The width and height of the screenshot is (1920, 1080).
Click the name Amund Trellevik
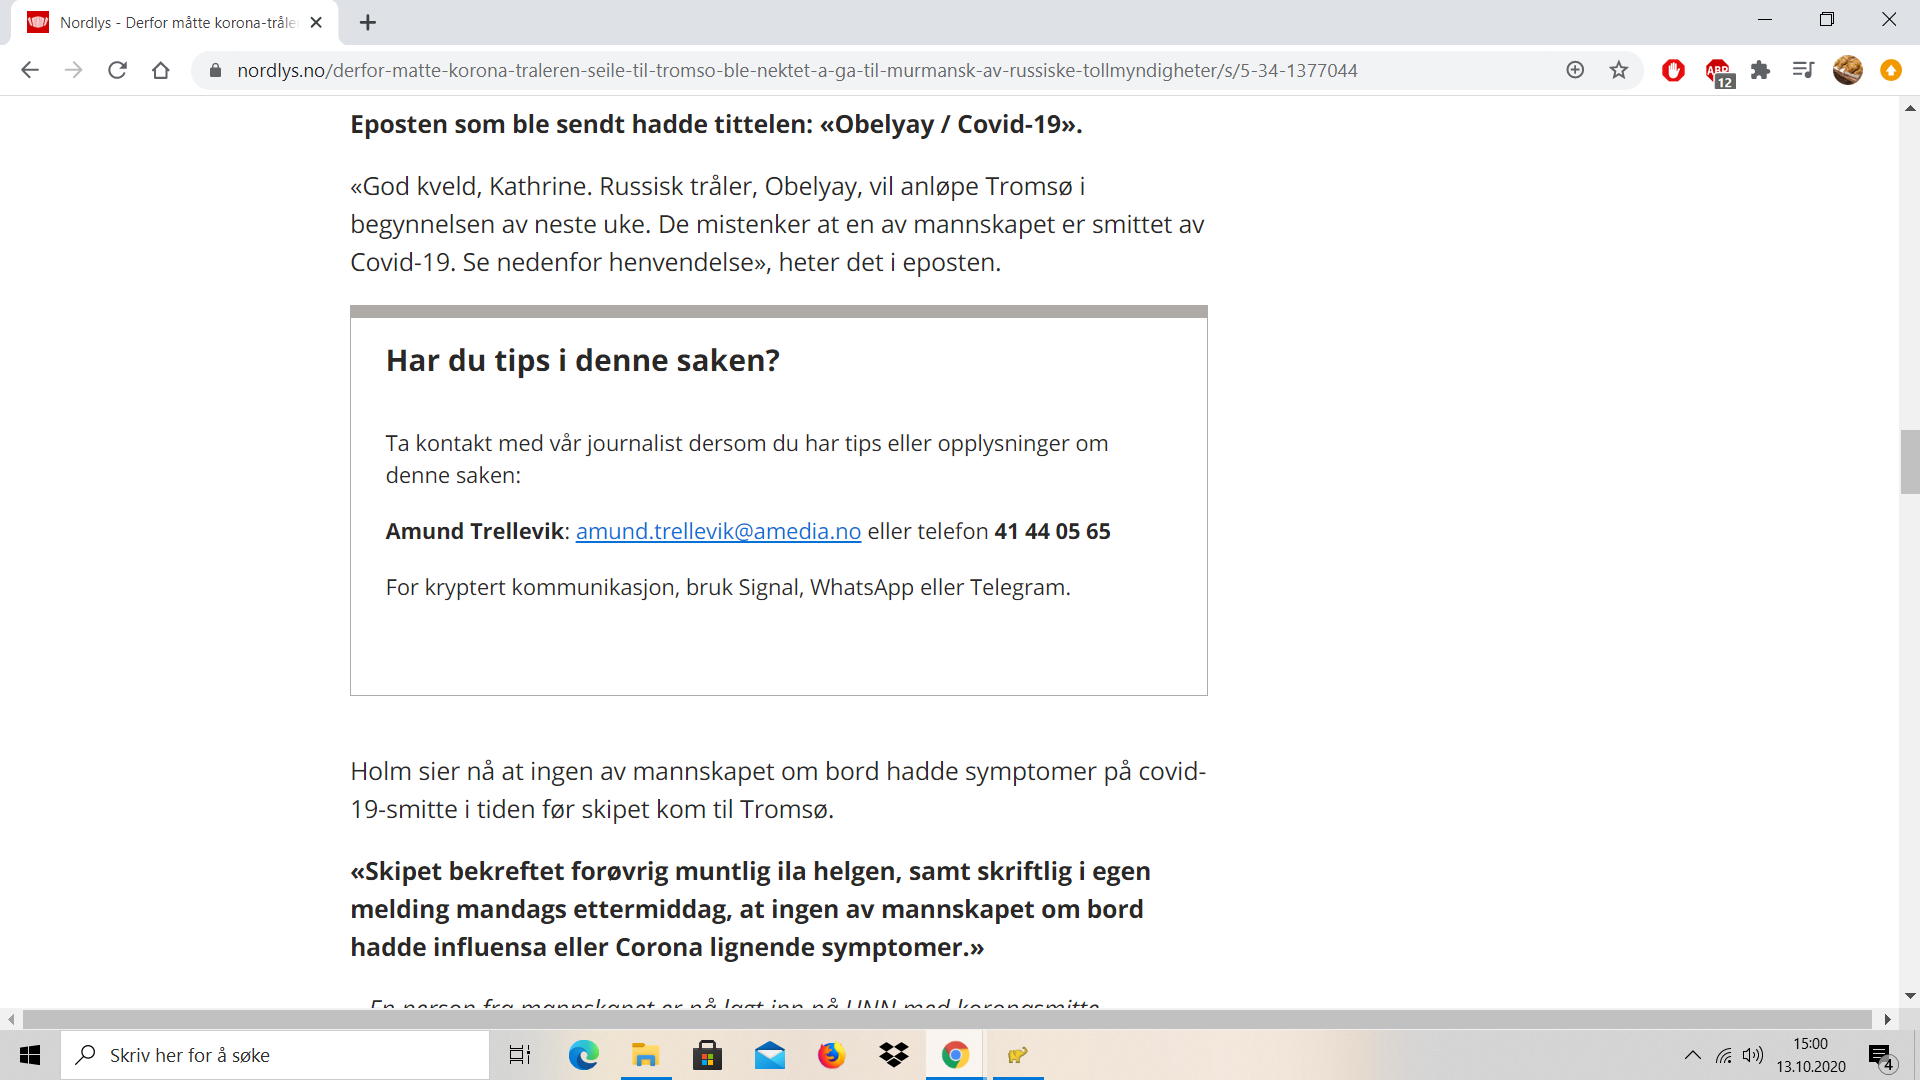coord(475,531)
